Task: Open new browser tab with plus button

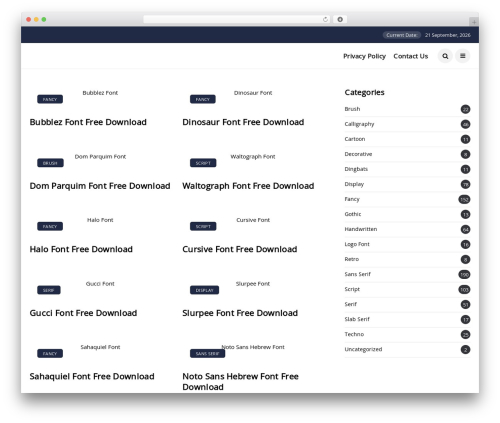Action: pyautogui.click(x=474, y=22)
